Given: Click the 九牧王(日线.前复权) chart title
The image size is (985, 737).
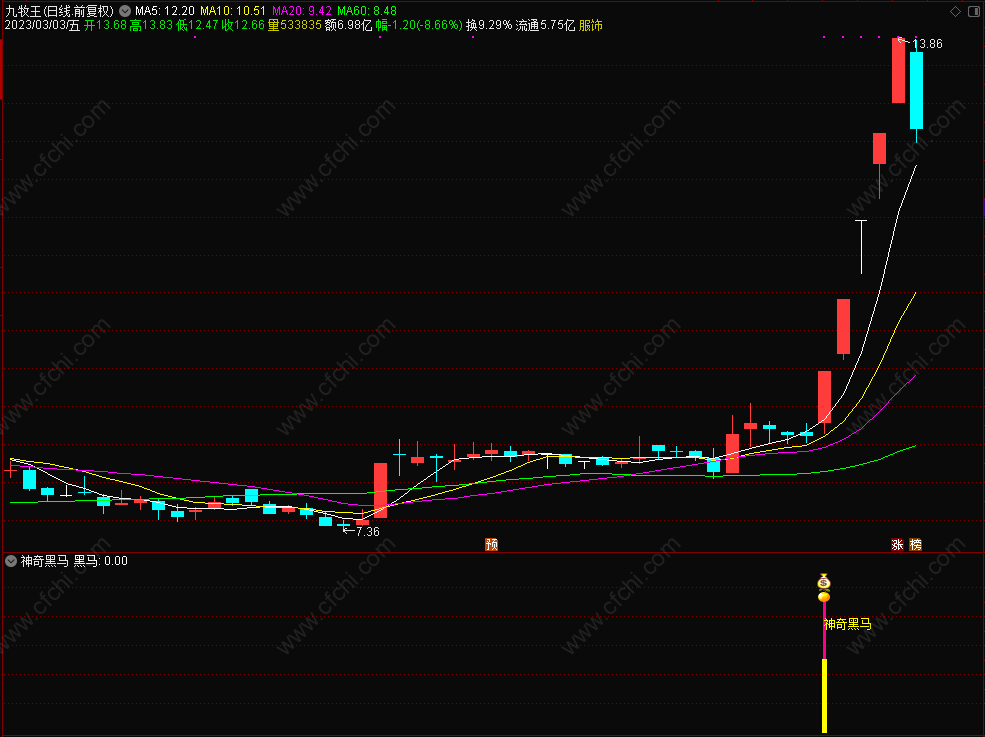Looking at the screenshot, I should point(60,11).
